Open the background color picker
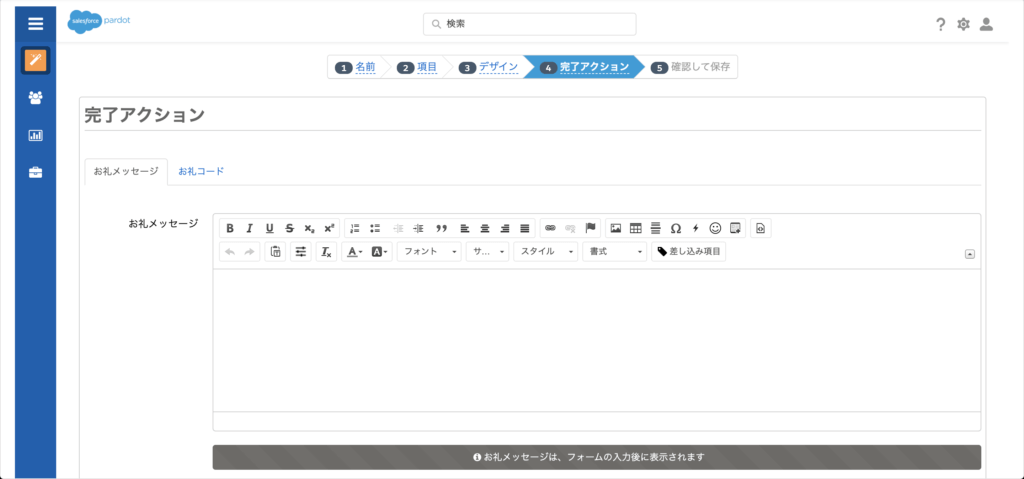The height and width of the screenshot is (479, 1024). tap(379, 252)
